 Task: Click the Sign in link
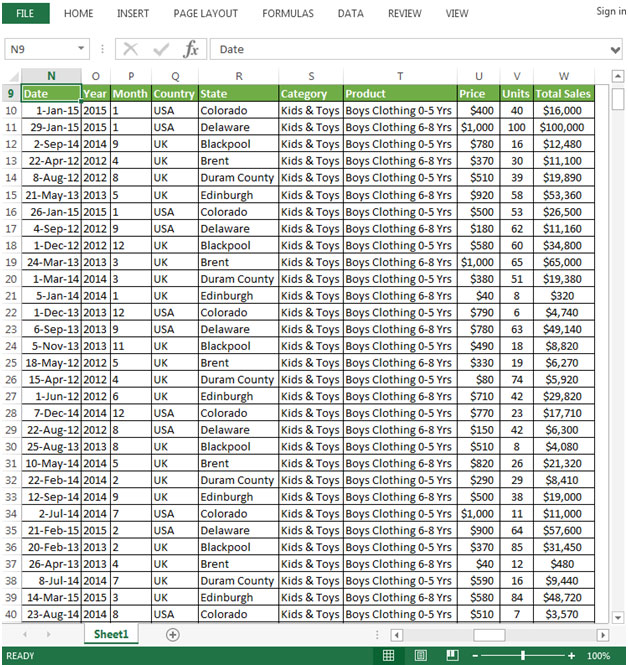tap(611, 11)
